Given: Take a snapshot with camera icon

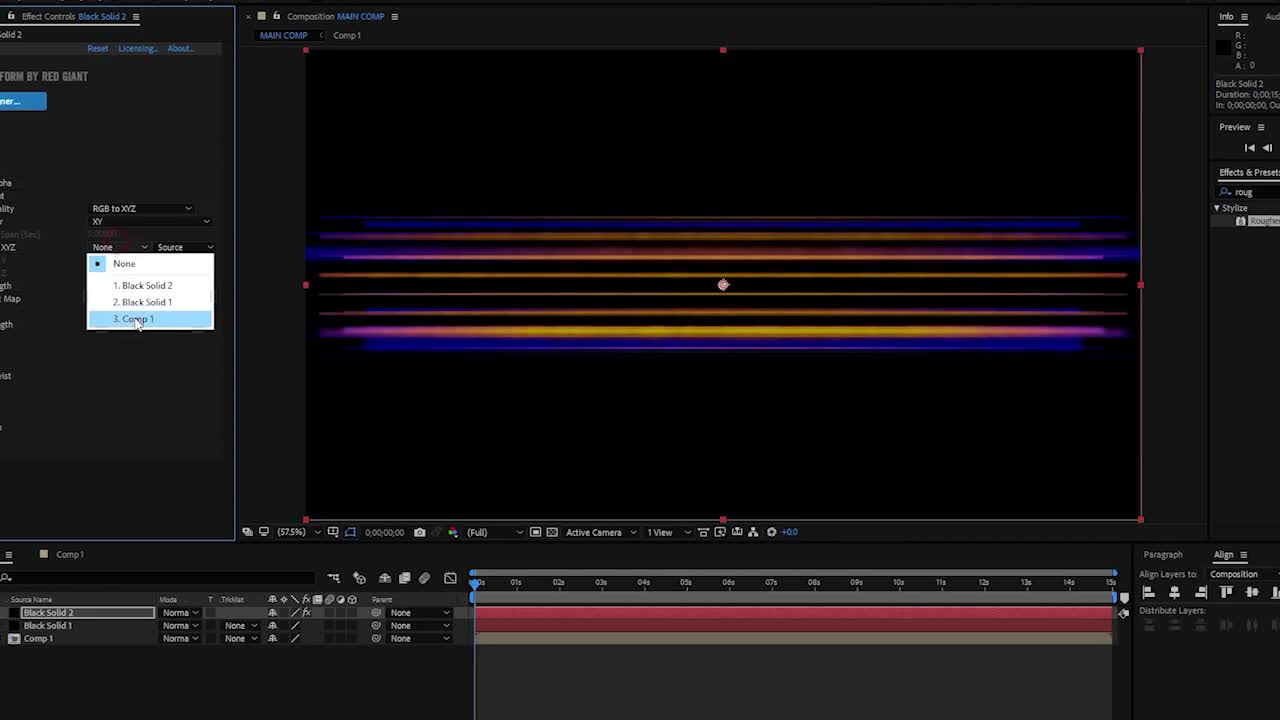Looking at the screenshot, I should pyautogui.click(x=419, y=532).
